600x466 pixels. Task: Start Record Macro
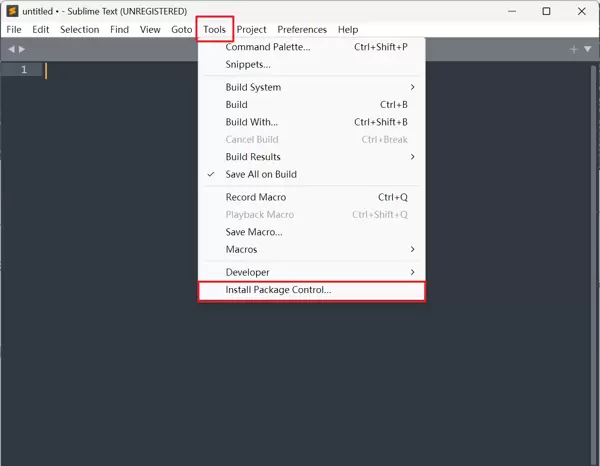pyautogui.click(x=256, y=197)
